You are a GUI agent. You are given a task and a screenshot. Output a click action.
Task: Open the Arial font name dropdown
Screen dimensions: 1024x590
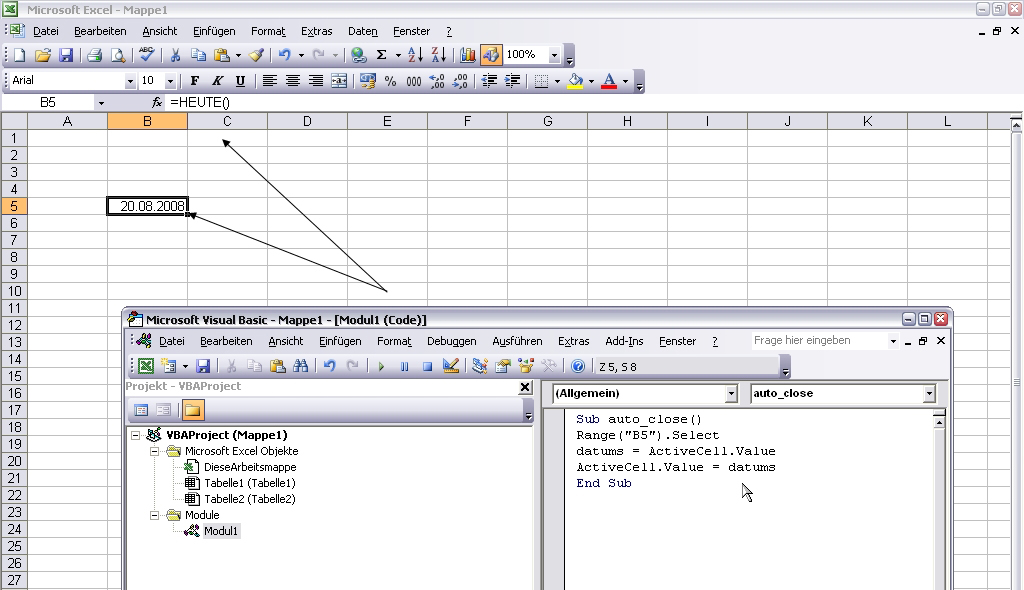point(129,81)
